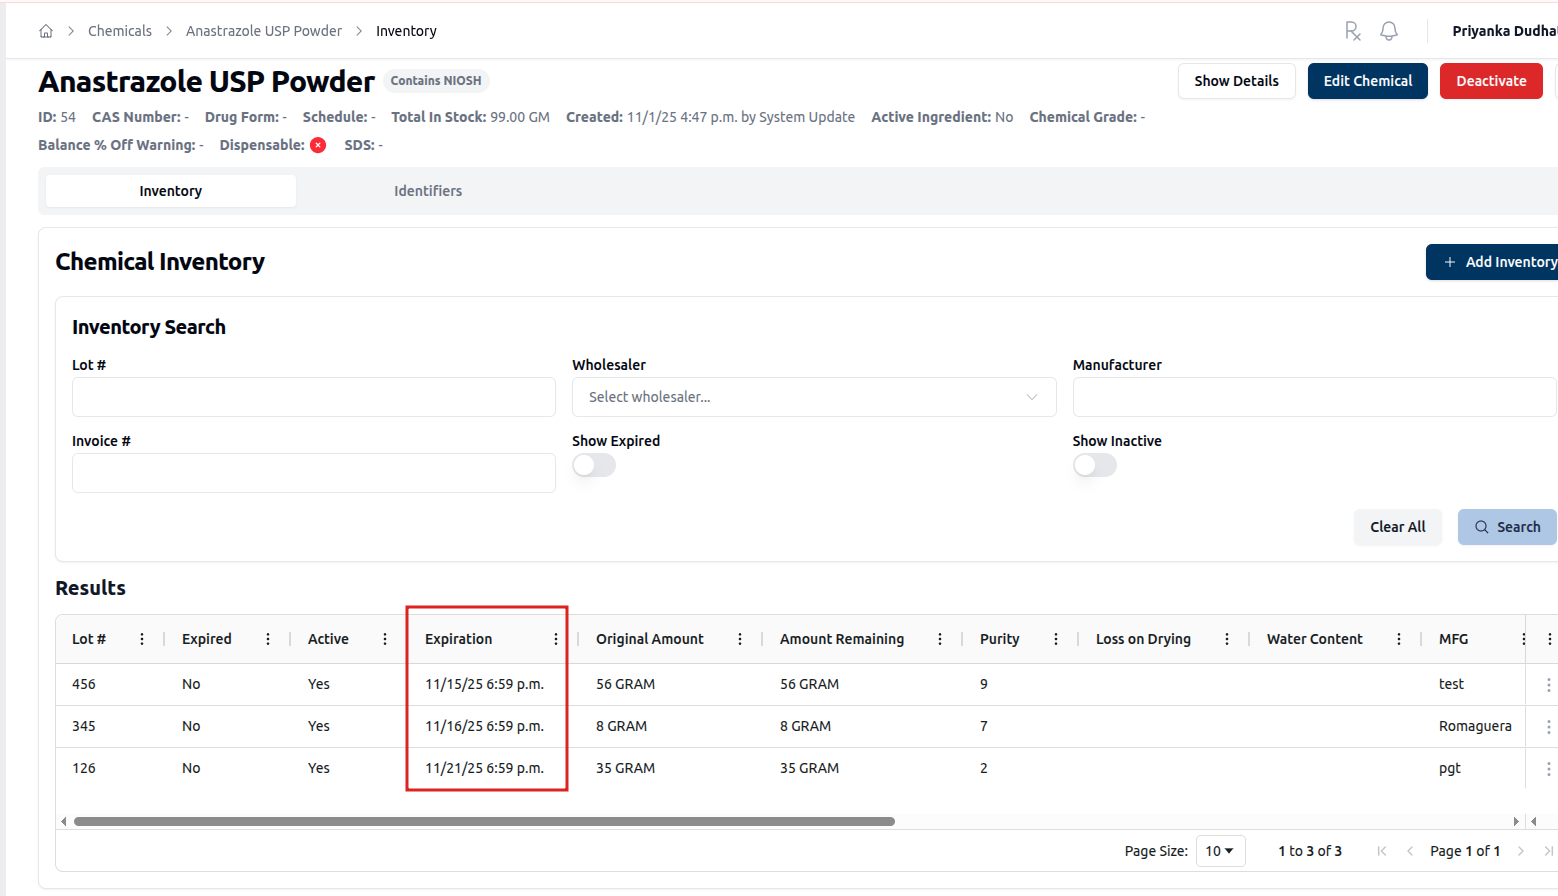The image size is (1558, 896).
Task: Click the horizontal table scrollbar
Action: [484, 822]
